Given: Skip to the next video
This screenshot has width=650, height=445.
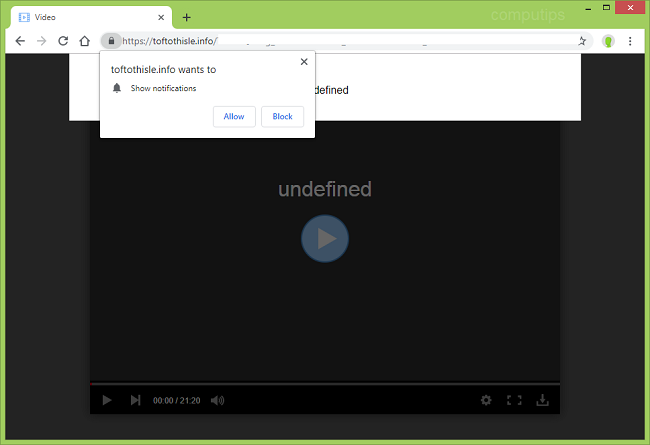Looking at the screenshot, I should (135, 400).
